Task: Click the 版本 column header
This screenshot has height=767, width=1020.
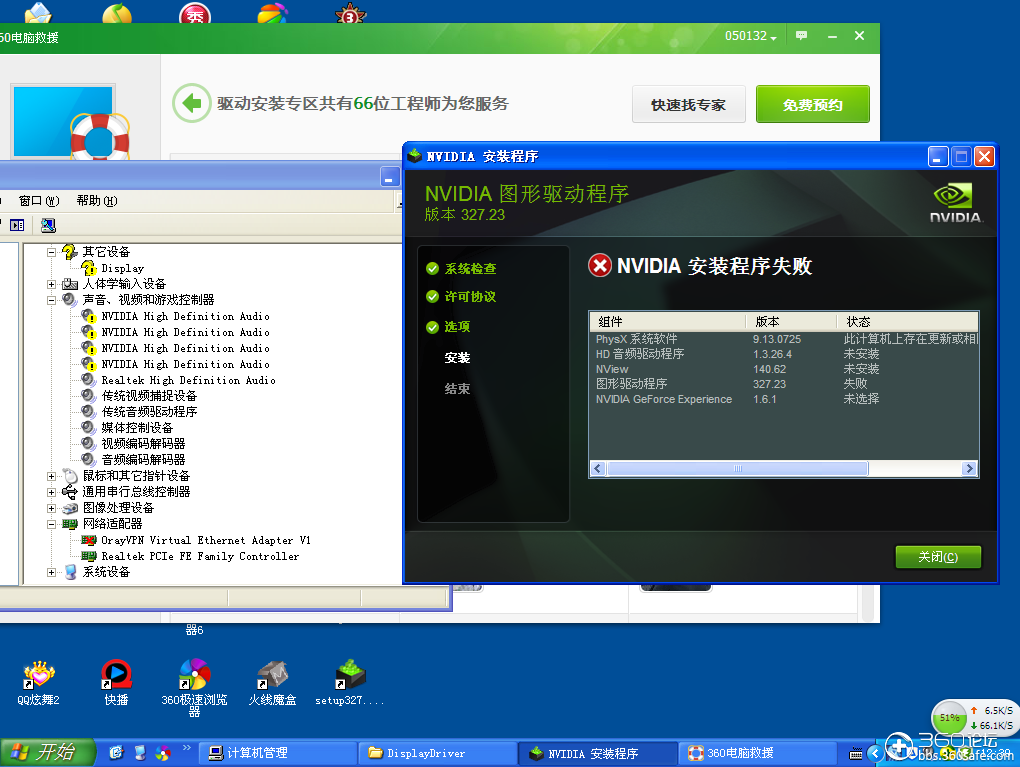Action: tap(791, 321)
